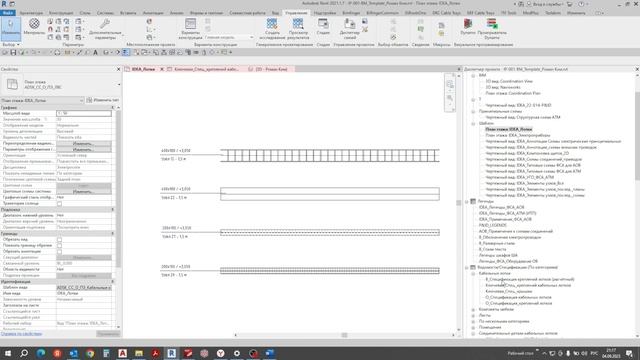Click the shopping cart icon in title bar

click(x=570, y=4)
